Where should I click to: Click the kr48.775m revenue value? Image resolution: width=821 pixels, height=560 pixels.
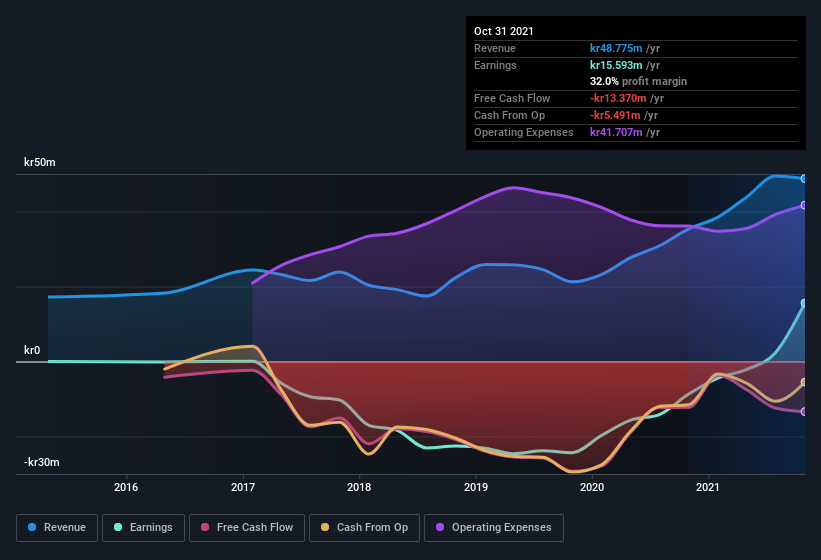(616, 48)
